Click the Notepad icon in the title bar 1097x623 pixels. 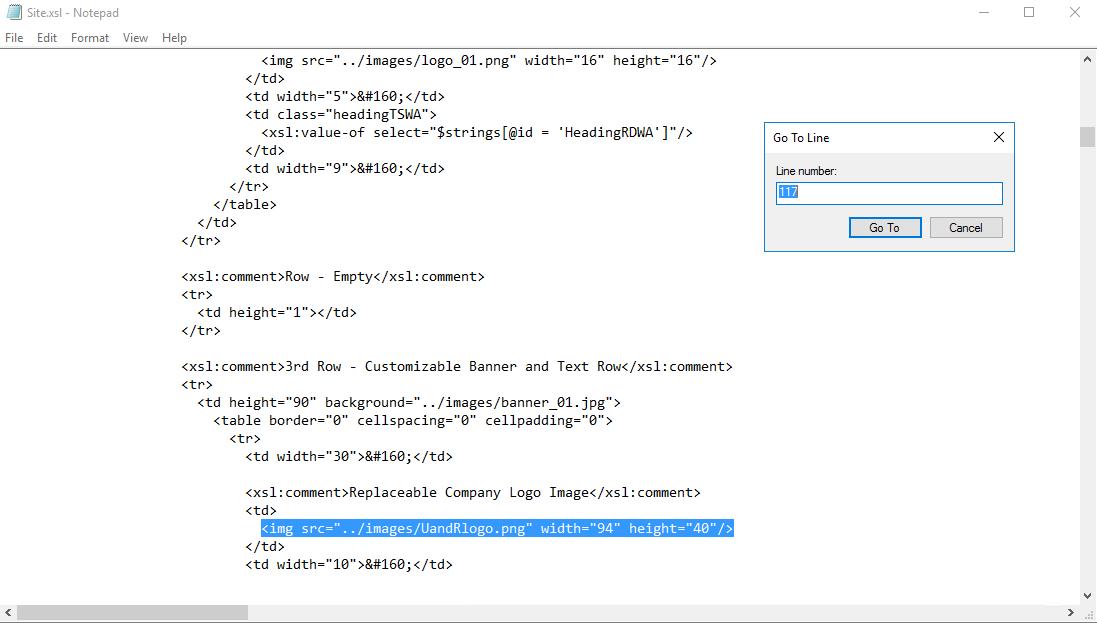coord(16,12)
